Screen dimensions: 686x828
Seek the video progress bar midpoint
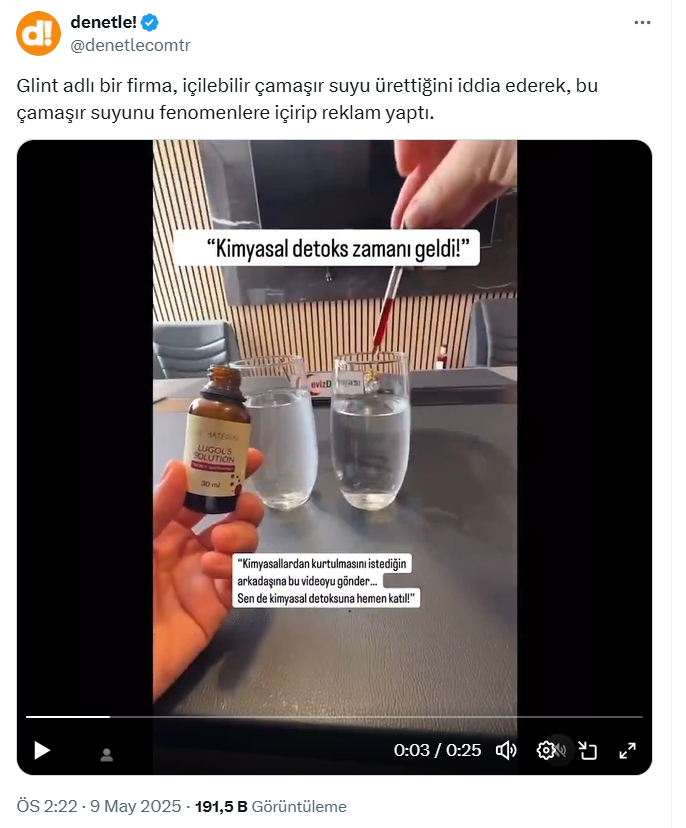334,717
